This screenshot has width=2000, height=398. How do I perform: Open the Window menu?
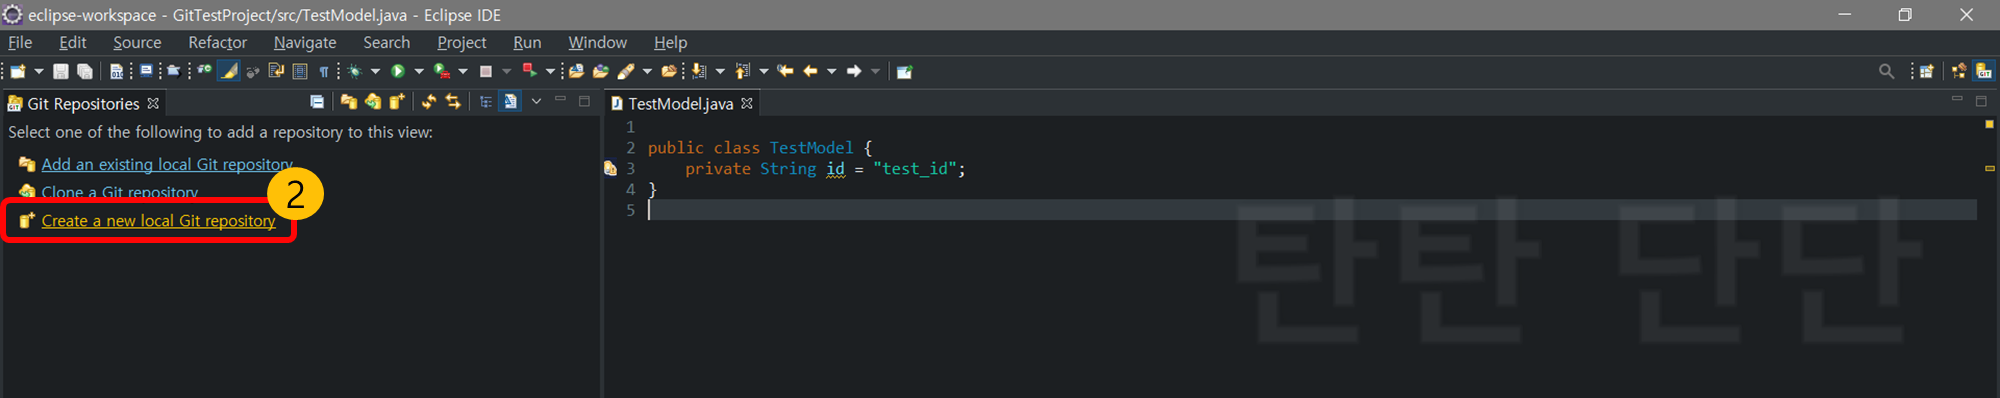tap(597, 42)
